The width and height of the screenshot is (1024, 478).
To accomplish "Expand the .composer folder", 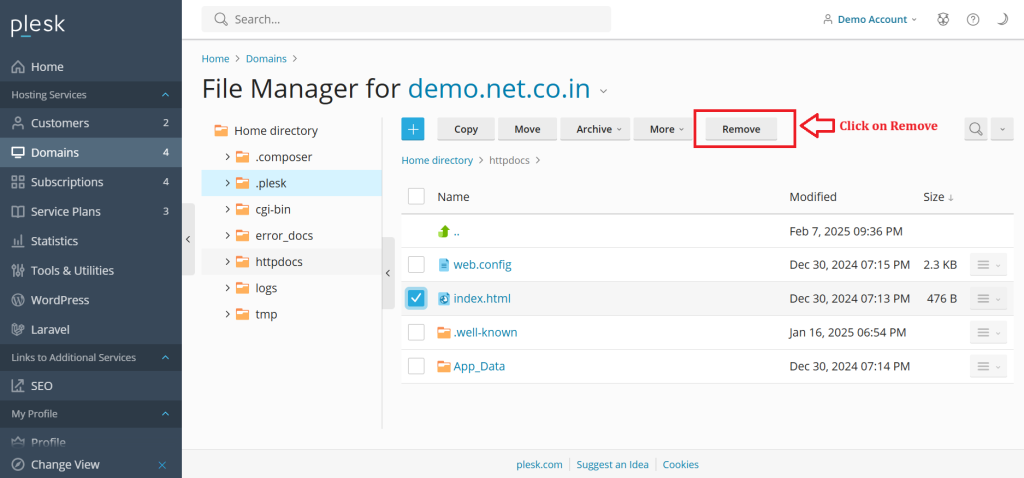I will [227, 157].
